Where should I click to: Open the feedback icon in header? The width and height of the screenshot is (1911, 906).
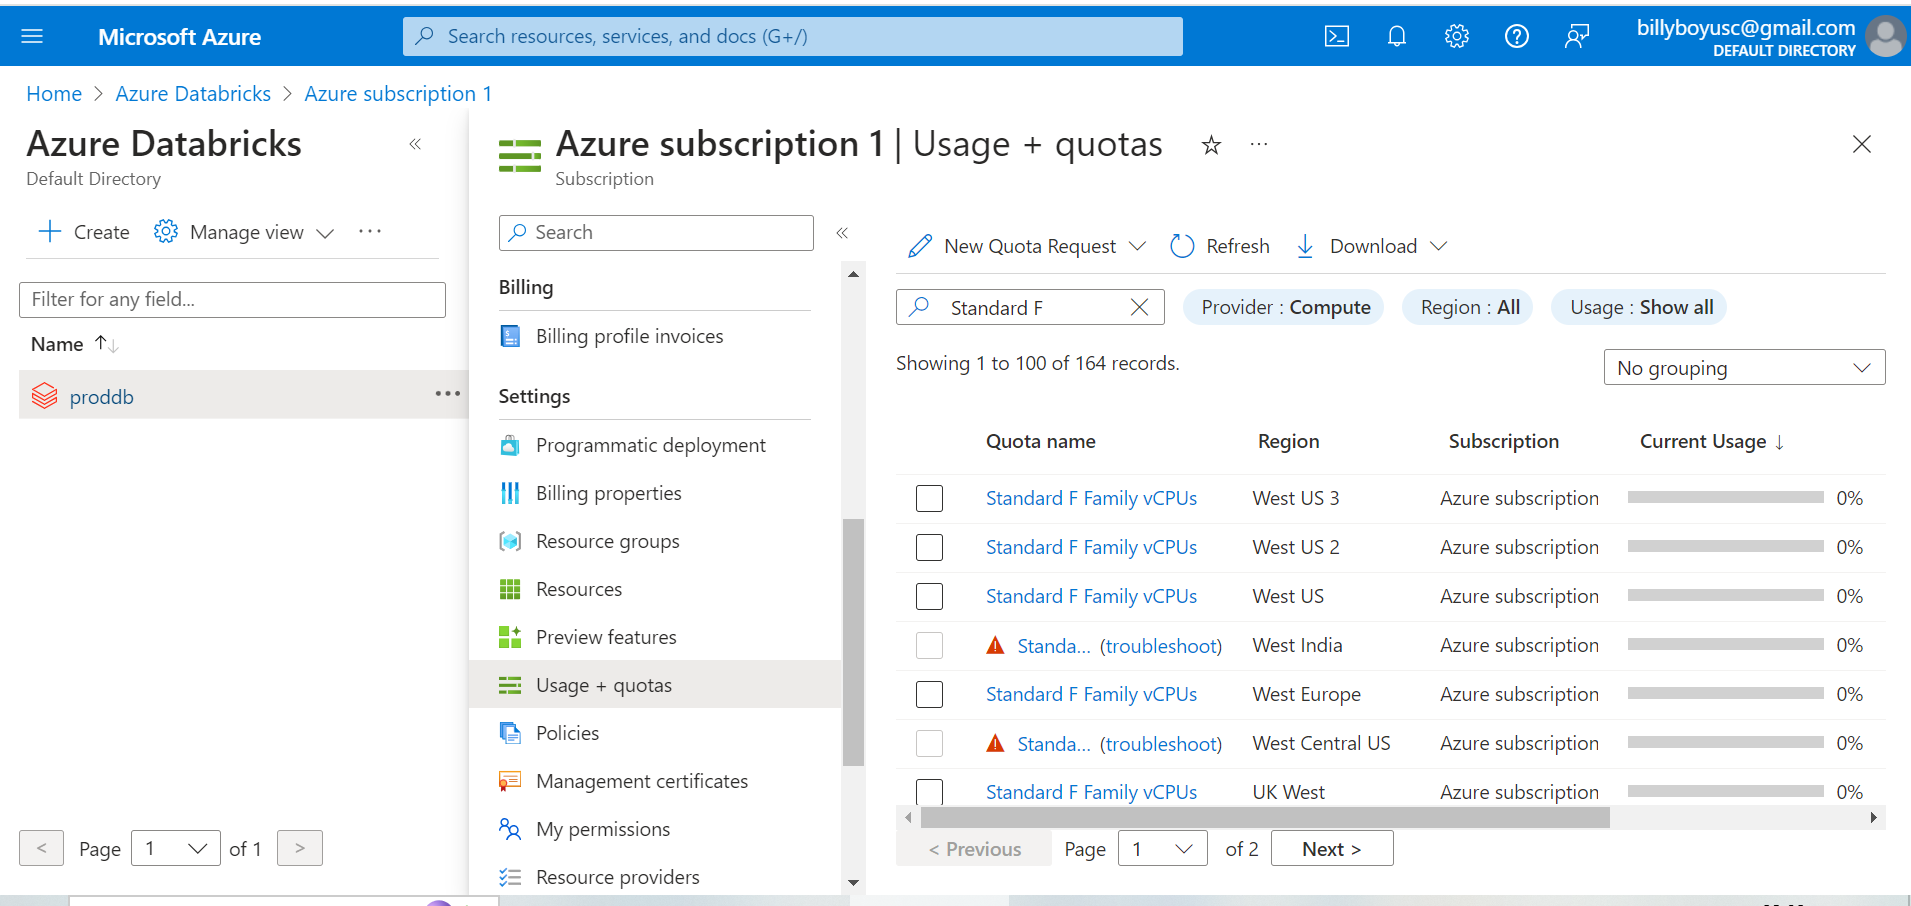point(1577,37)
